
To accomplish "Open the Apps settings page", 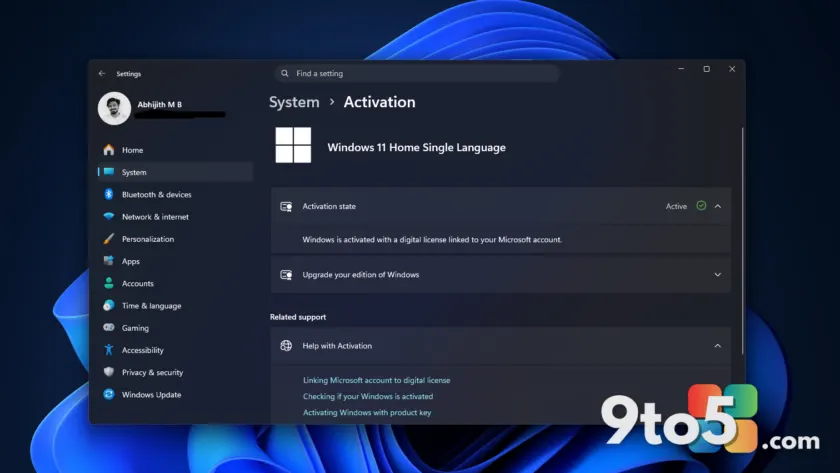I will click(x=175, y=261).
